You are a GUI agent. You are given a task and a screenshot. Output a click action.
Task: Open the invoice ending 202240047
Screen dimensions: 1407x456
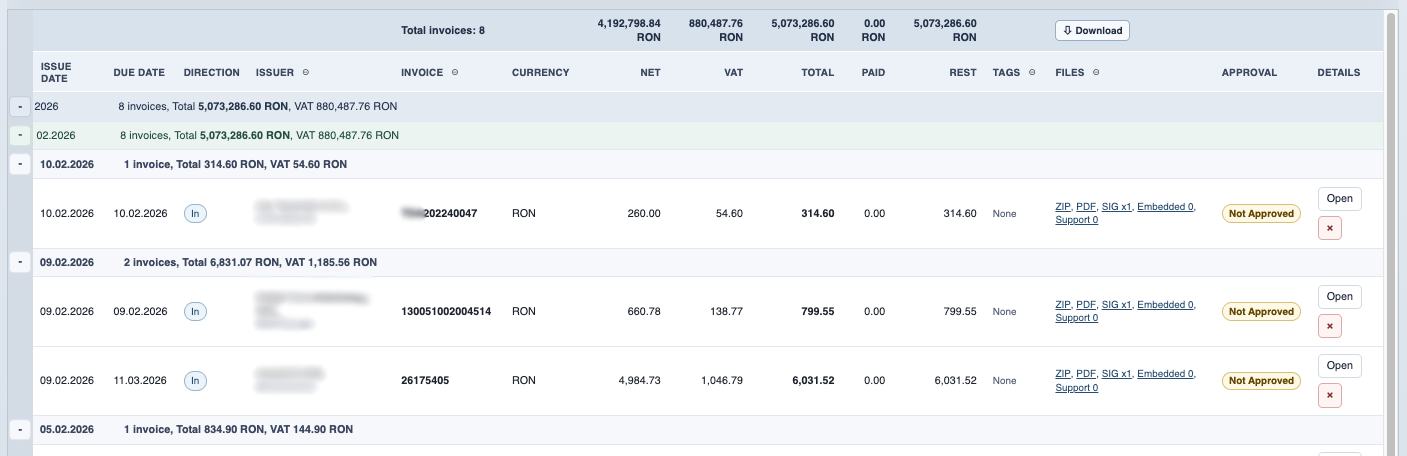point(1339,198)
